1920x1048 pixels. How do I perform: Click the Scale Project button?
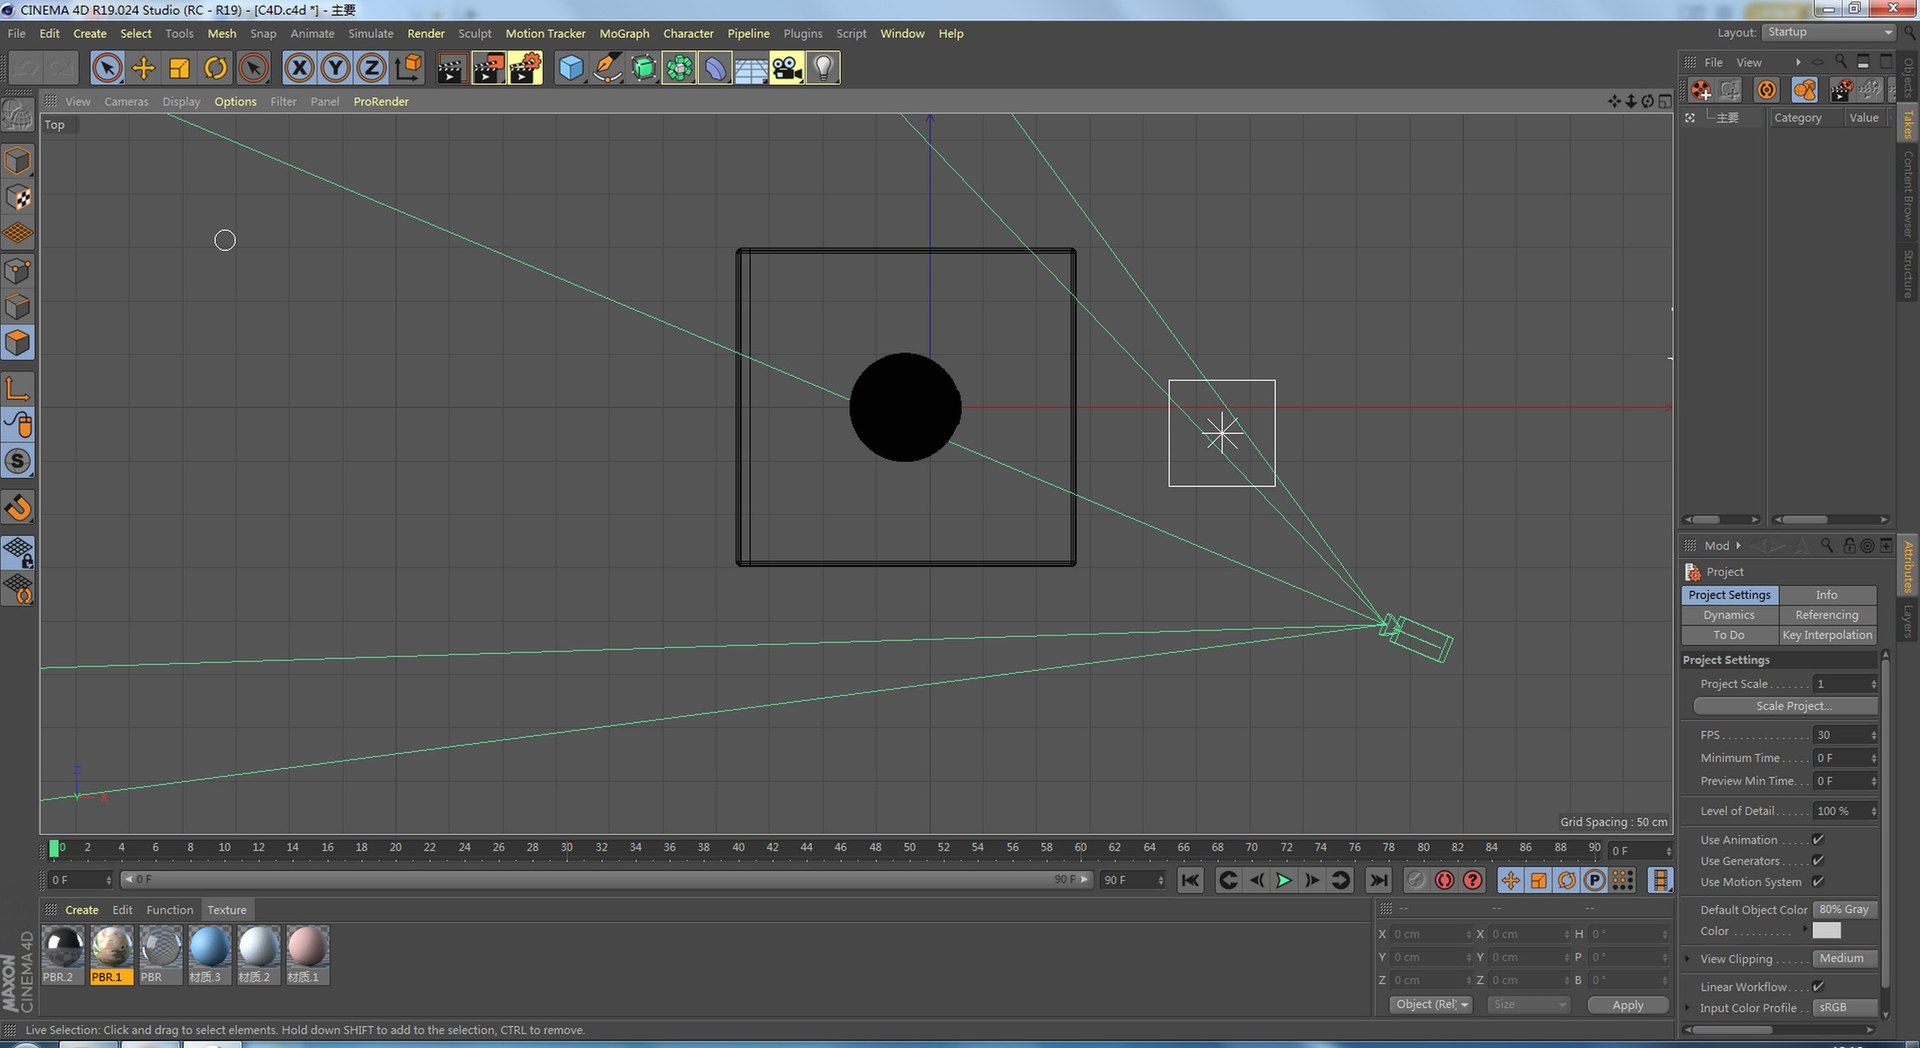pyautogui.click(x=1786, y=706)
